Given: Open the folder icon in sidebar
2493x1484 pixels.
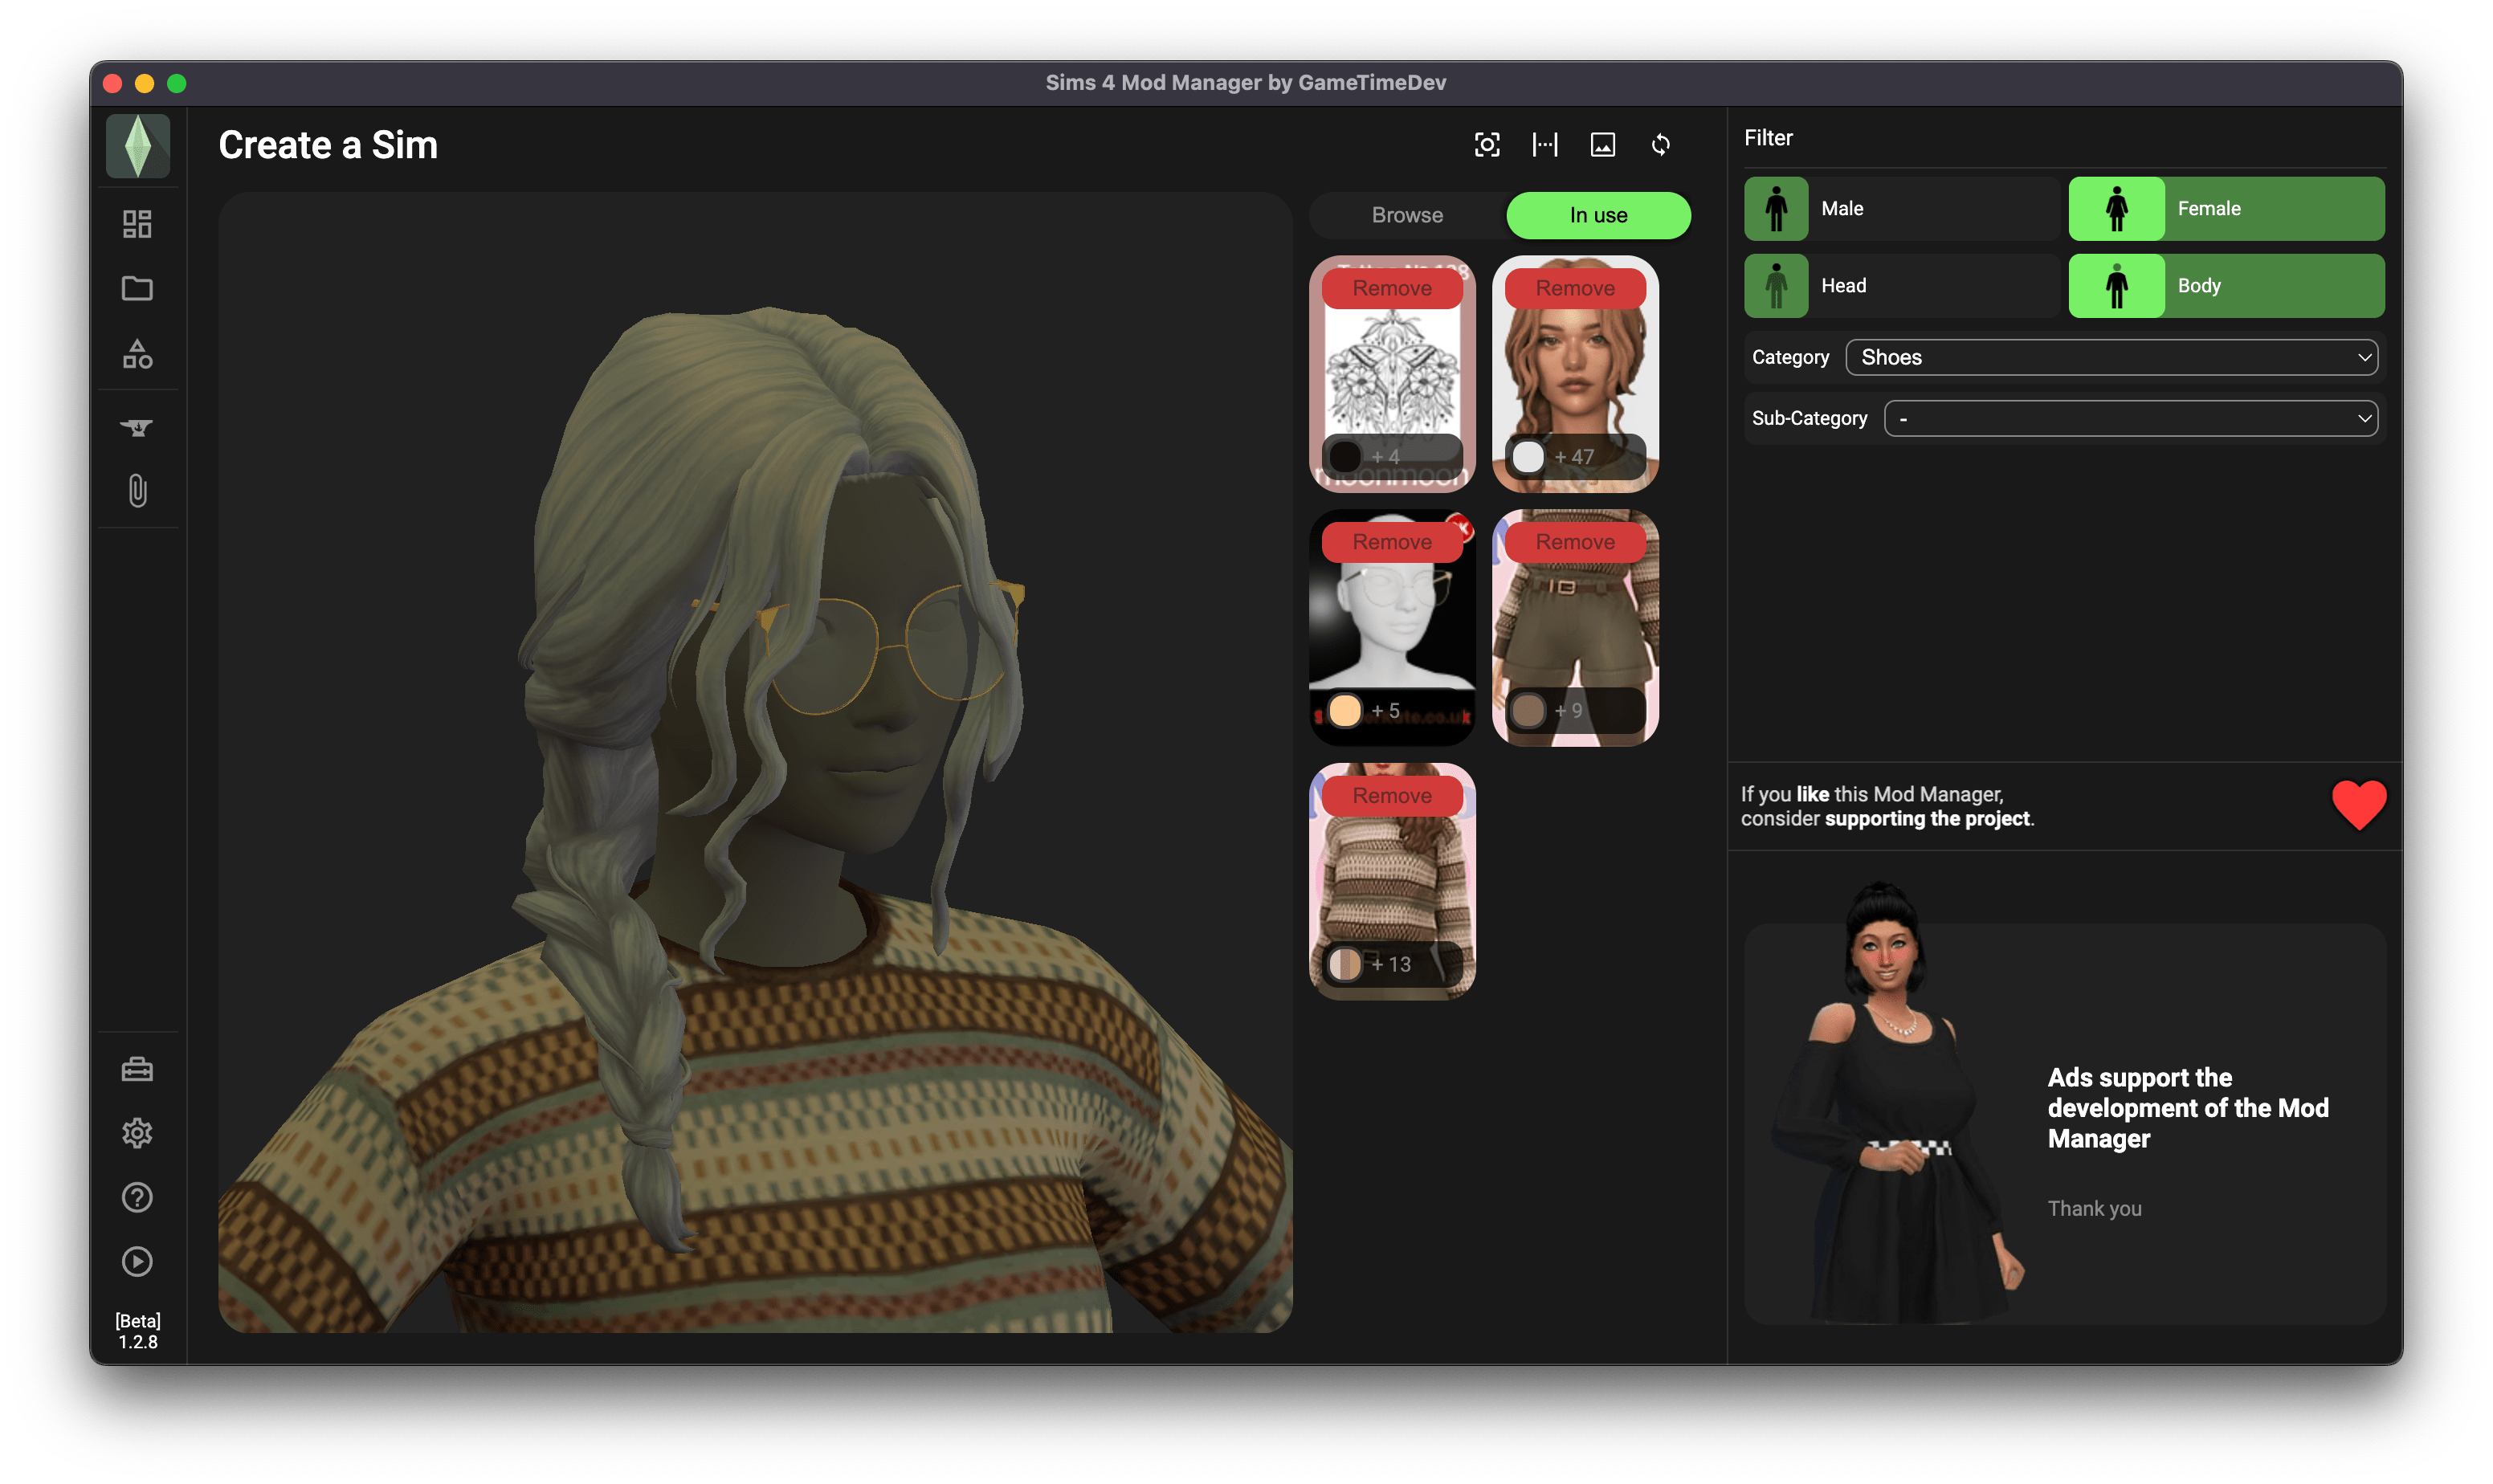Looking at the screenshot, I should [137, 289].
